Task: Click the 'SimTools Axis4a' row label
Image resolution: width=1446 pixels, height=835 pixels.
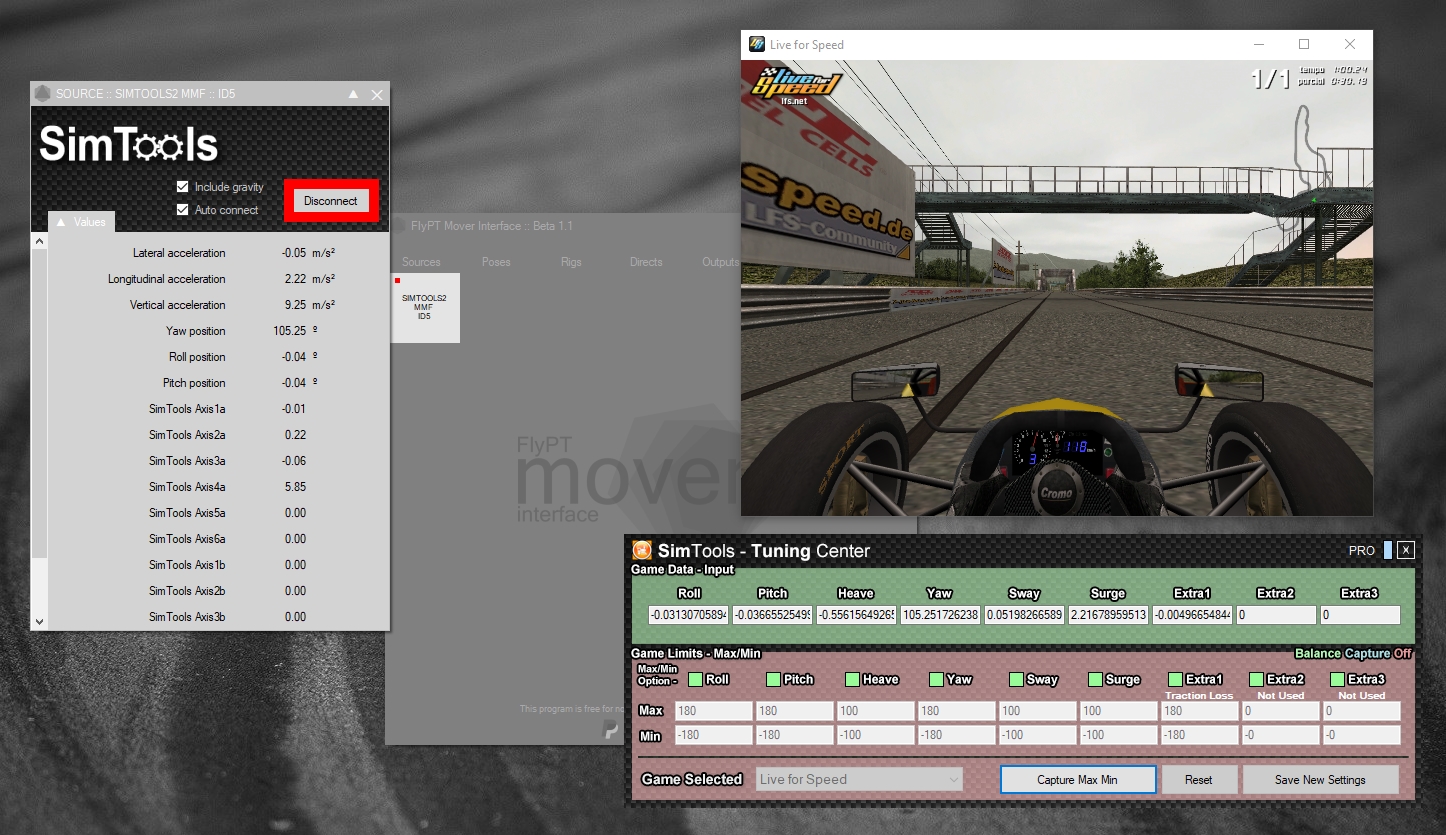Action: 187,487
